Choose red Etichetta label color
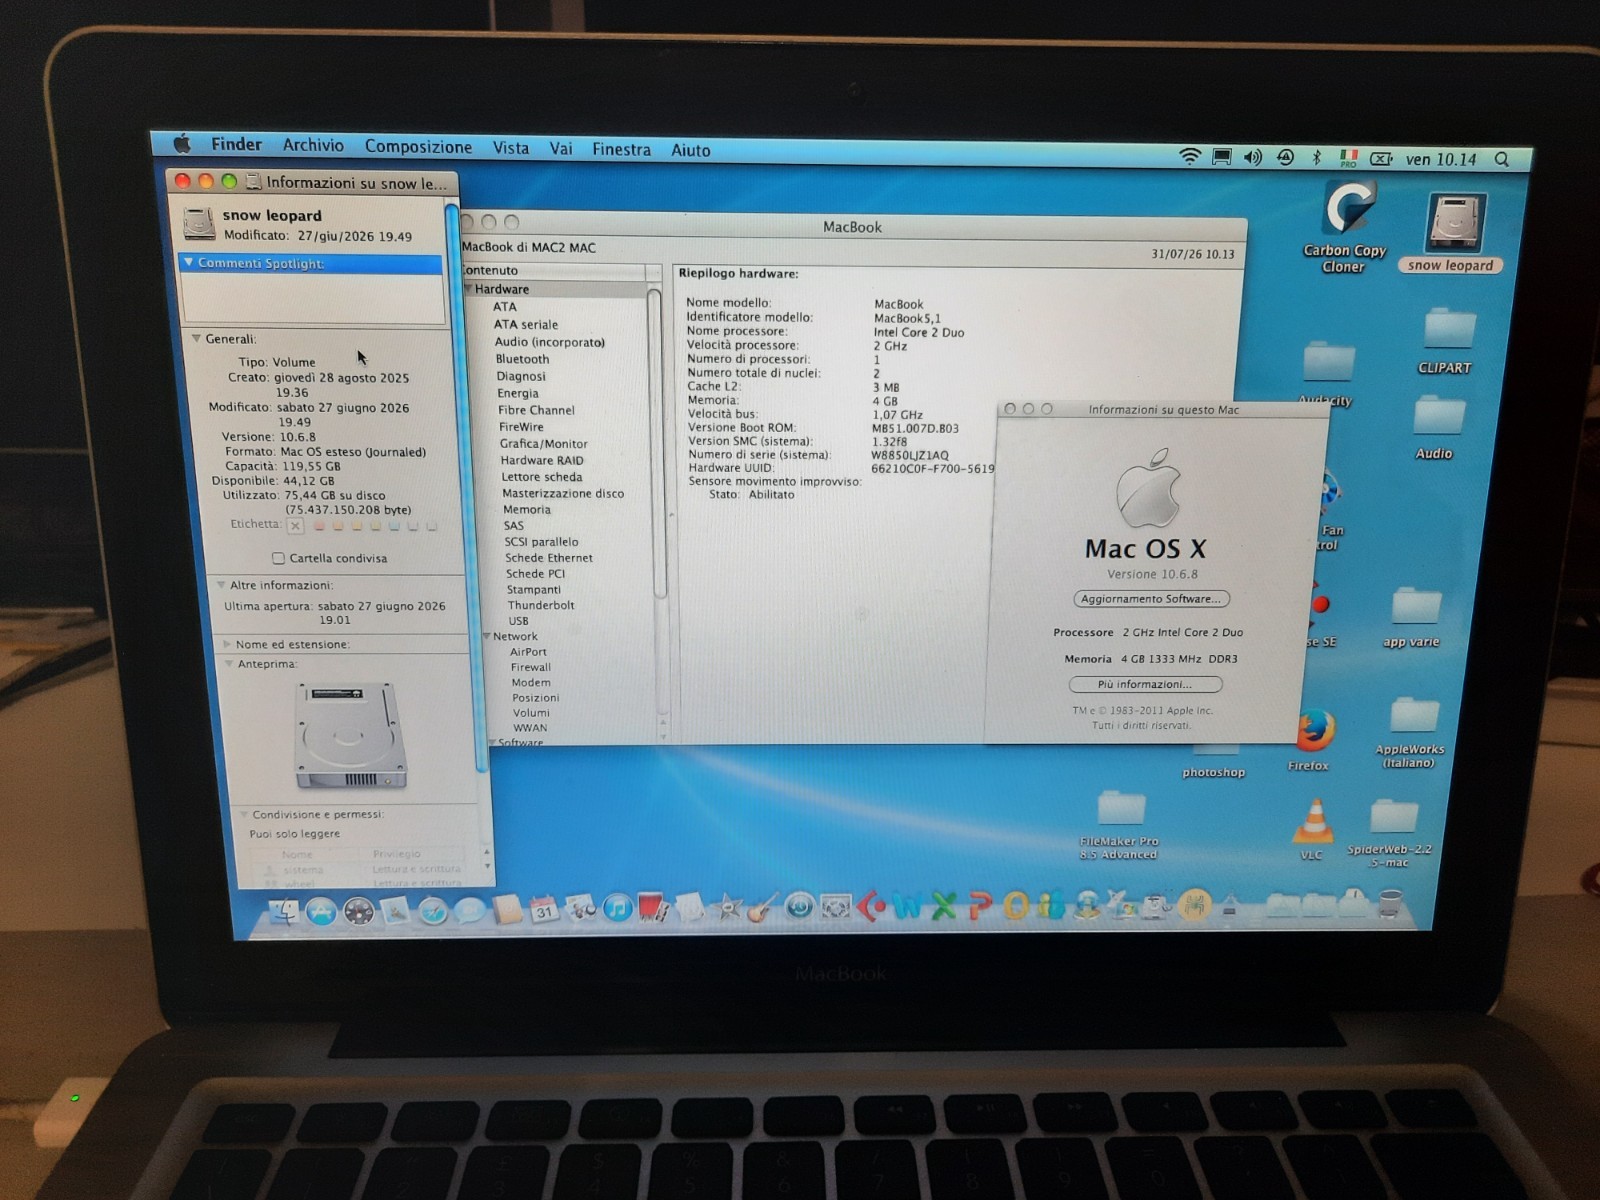 (319, 525)
